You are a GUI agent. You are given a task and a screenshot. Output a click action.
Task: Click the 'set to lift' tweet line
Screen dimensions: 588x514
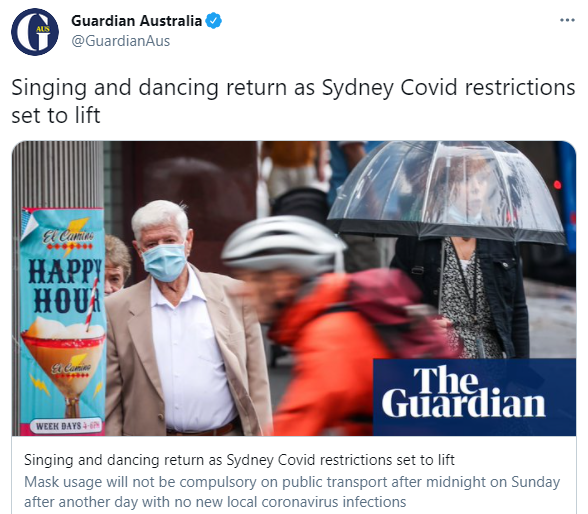56,115
